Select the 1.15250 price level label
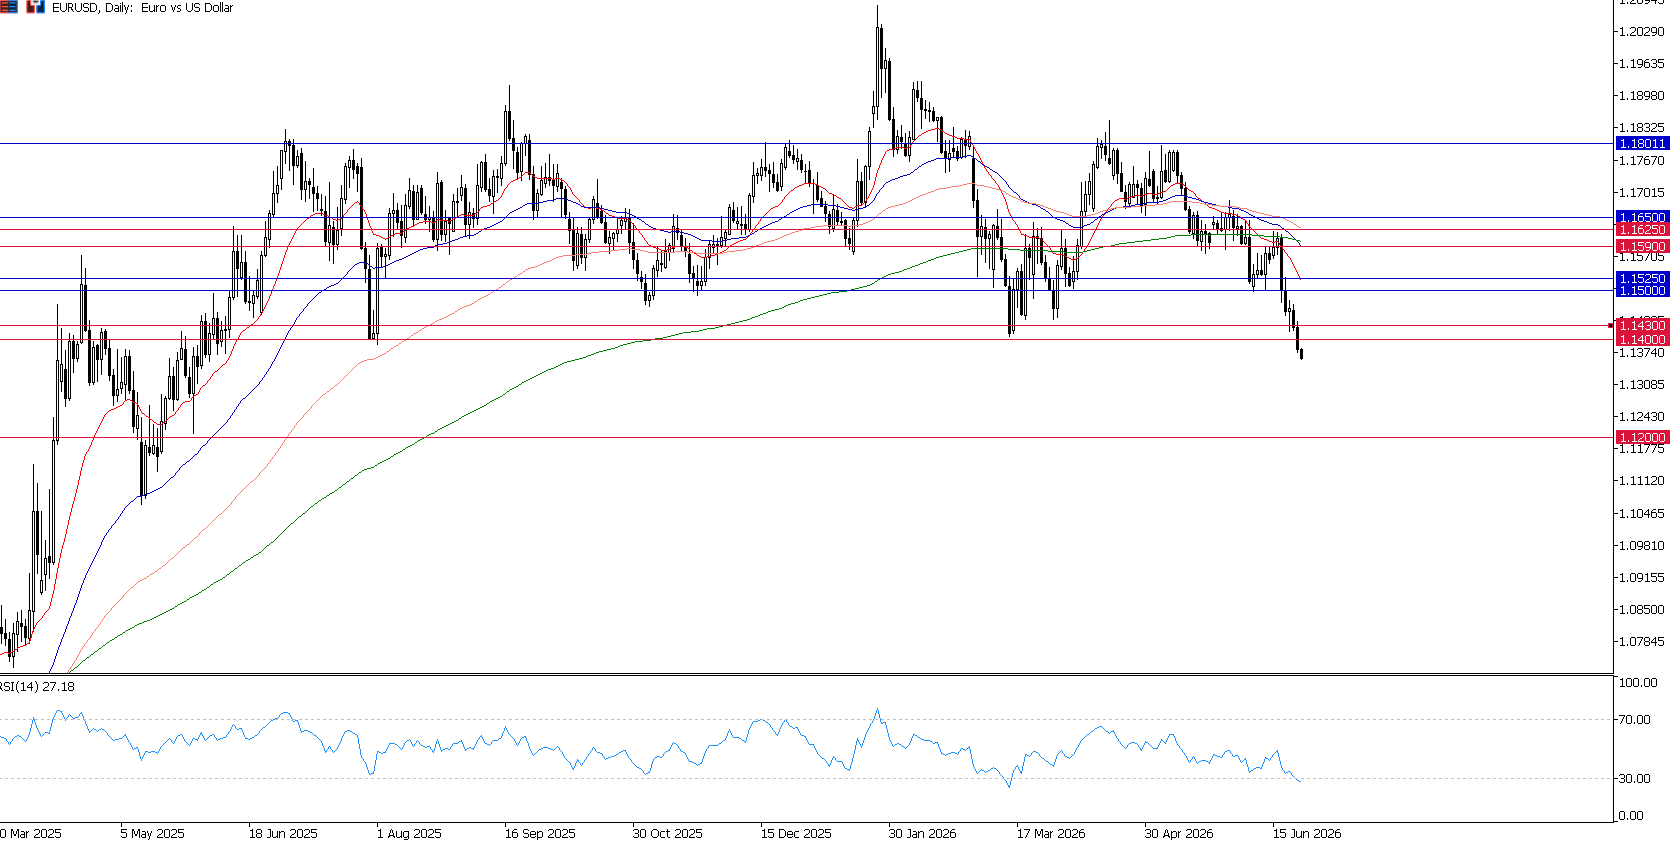This screenshot has height=843, width=1679. pos(1642,279)
